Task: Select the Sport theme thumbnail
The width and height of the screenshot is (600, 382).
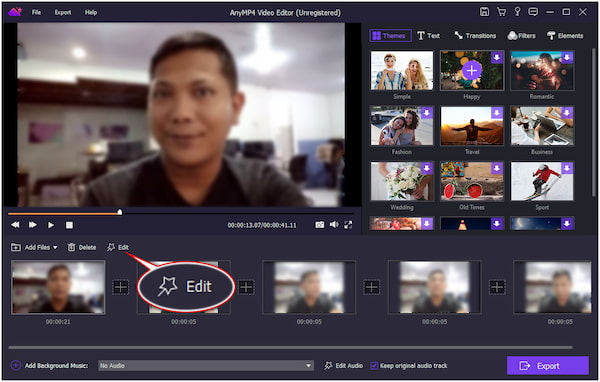Action: tap(542, 181)
